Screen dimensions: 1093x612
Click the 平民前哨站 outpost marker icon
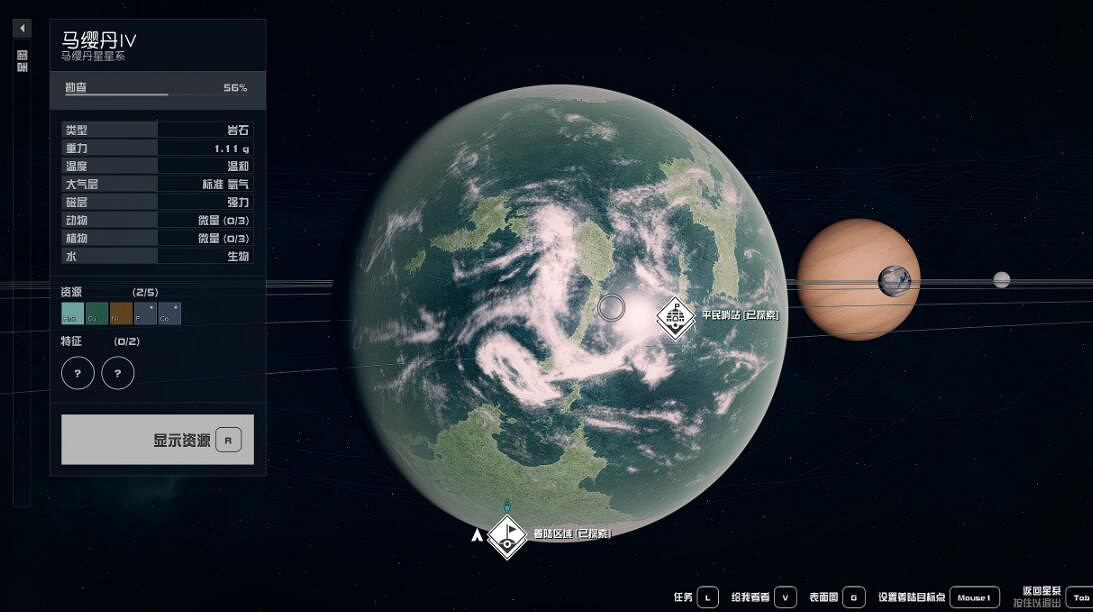(x=676, y=317)
